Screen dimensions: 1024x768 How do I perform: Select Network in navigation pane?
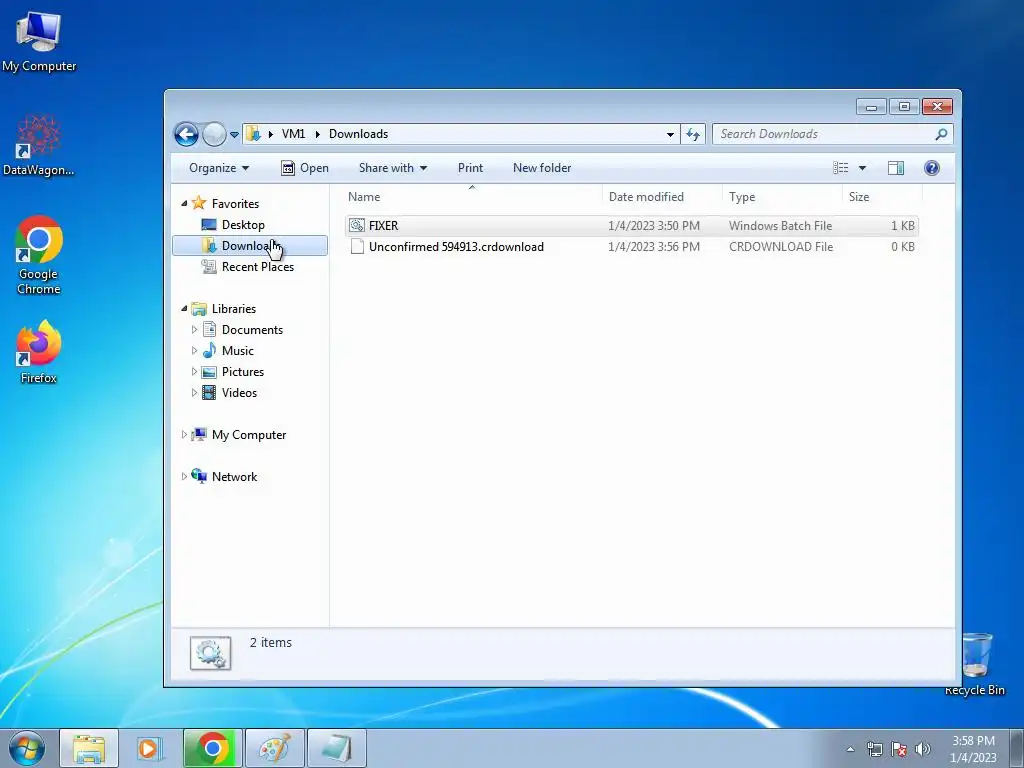point(234,477)
